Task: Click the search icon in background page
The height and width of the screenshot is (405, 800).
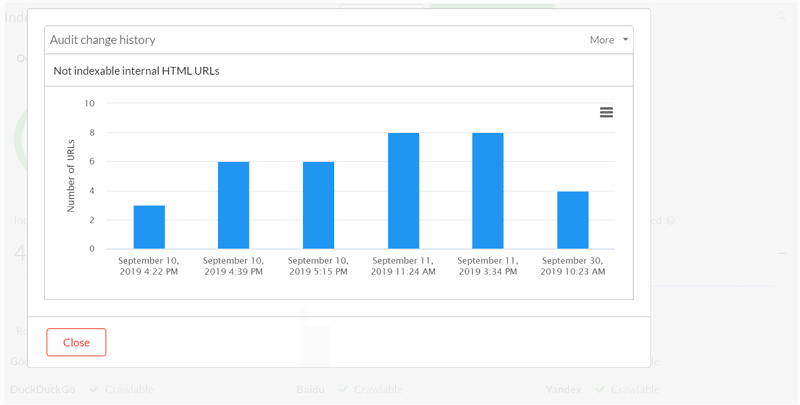Action: pos(781,16)
